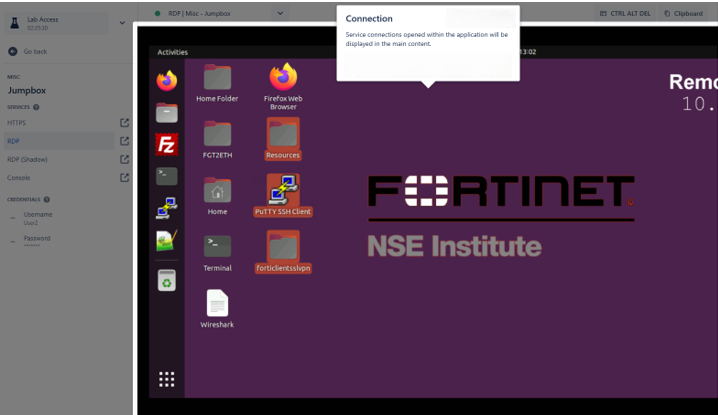Open the Clipboard button
The width and height of the screenshot is (718, 415).
tap(684, 14)
